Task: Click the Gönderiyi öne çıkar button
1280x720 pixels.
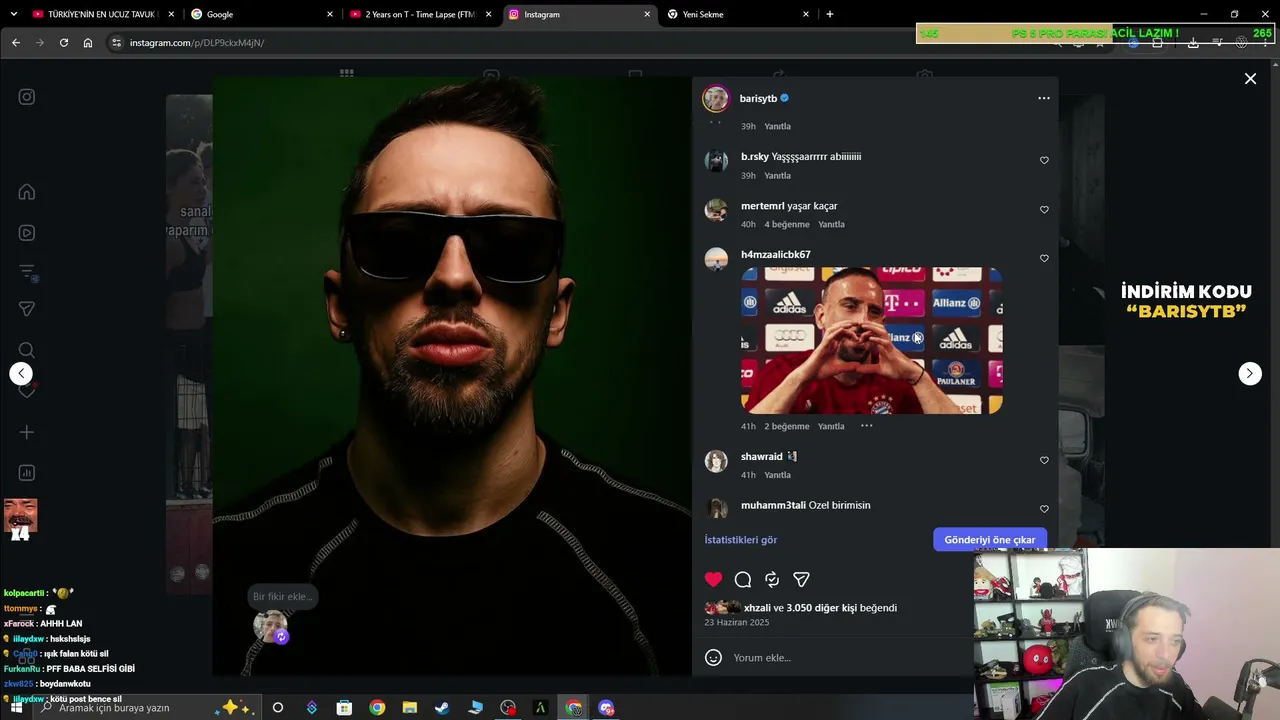Action: pos(990,540)
